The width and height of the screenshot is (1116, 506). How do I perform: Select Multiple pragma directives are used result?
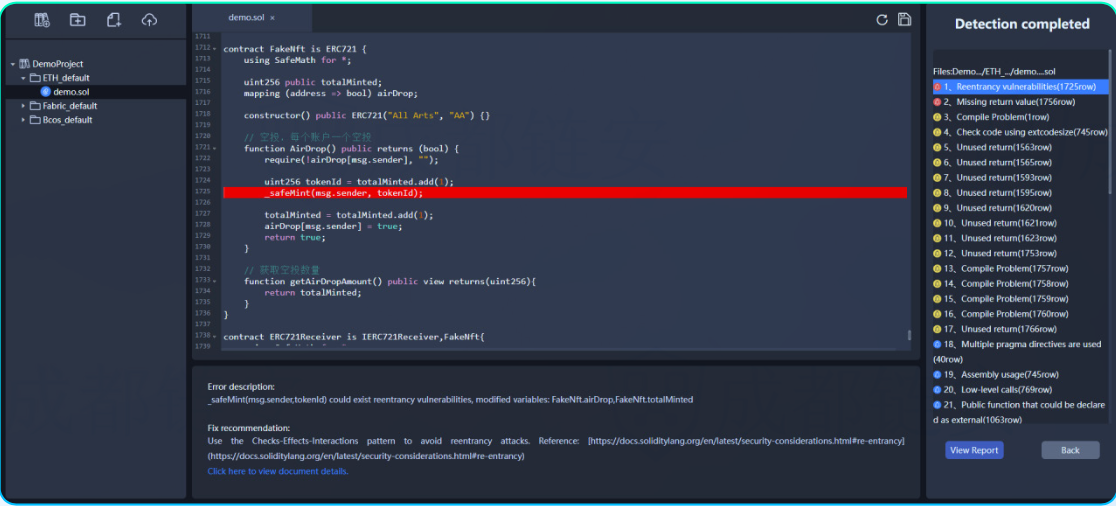(1021, 352)
